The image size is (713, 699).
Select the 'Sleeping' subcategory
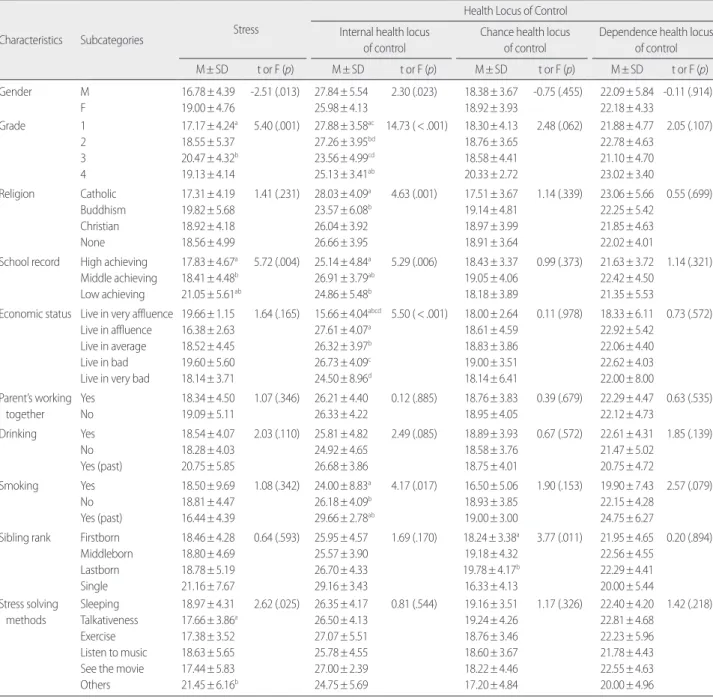(100, 604)
